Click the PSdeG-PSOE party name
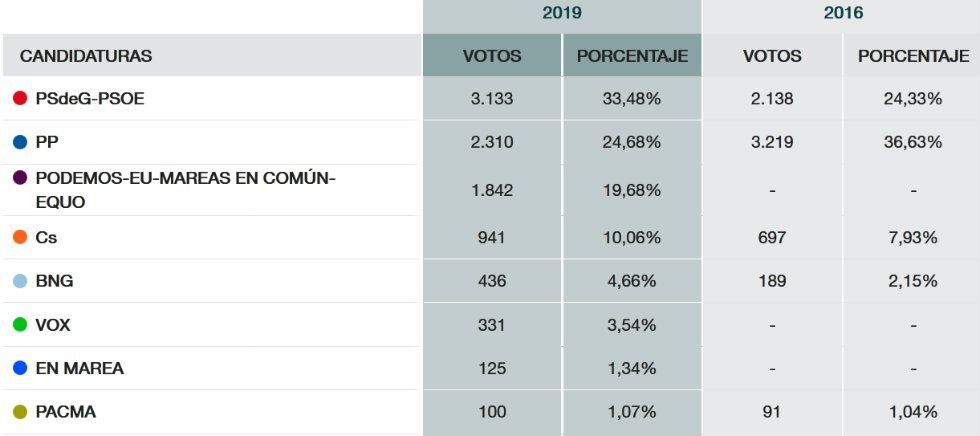The image size is (980, 436). (90, 99)
